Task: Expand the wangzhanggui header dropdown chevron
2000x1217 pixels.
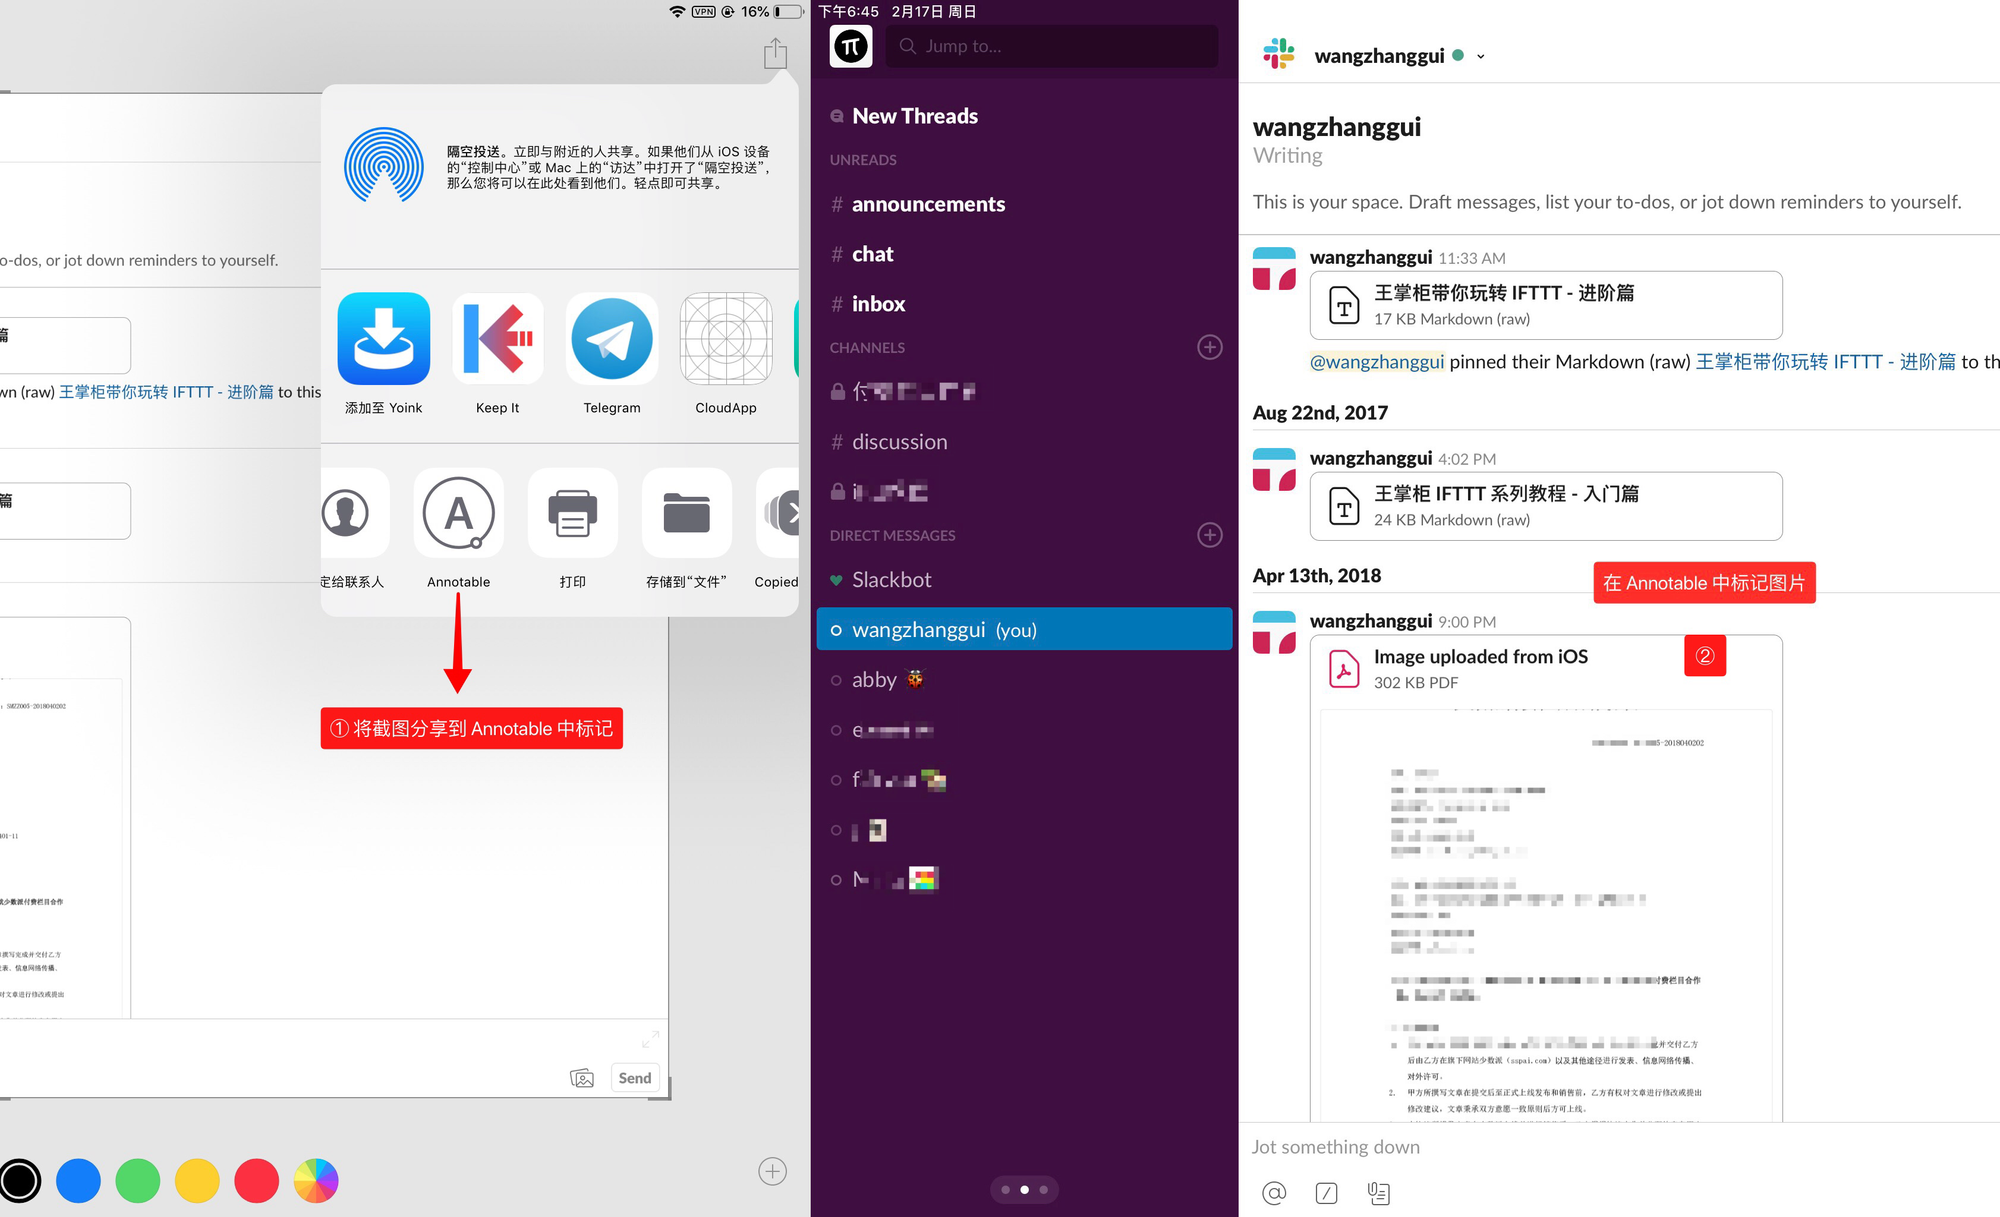Action: coord(1481,57)
